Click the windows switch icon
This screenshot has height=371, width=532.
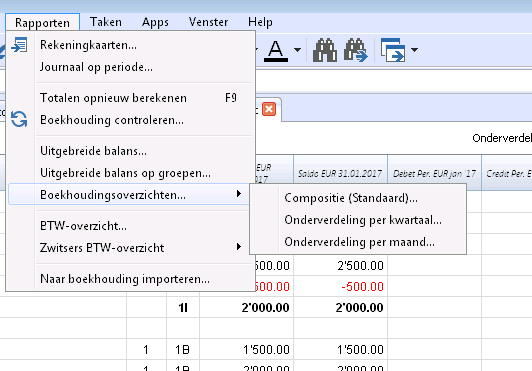coord(393,50)
